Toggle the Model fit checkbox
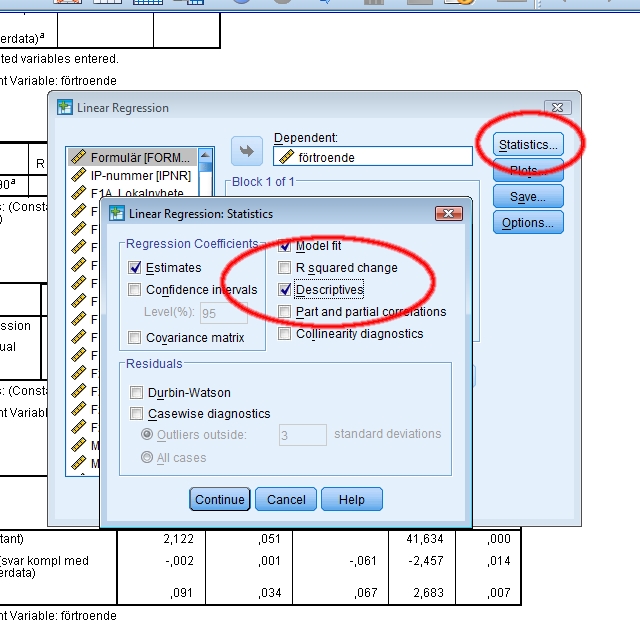The height and width of the screenshot is (640, 640). 285,246
